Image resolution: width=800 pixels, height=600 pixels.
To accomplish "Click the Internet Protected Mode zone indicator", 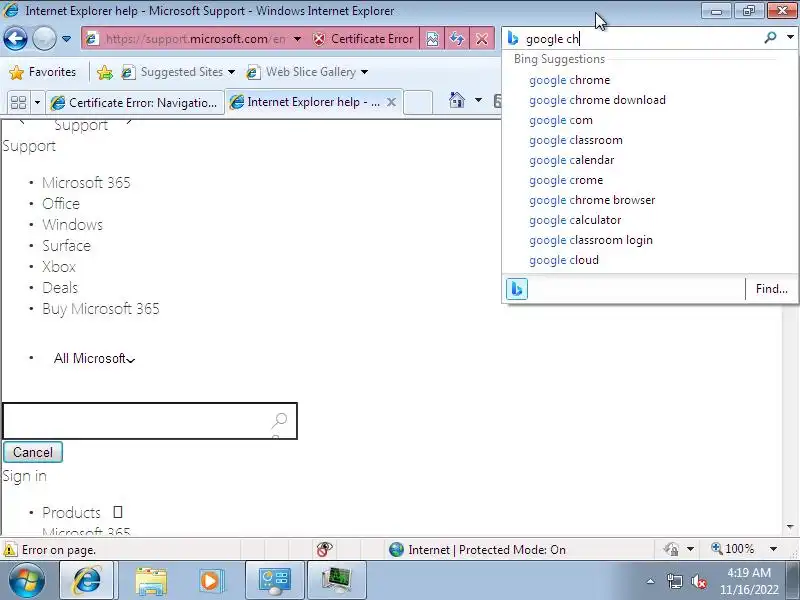I will [x=478, y=549].
